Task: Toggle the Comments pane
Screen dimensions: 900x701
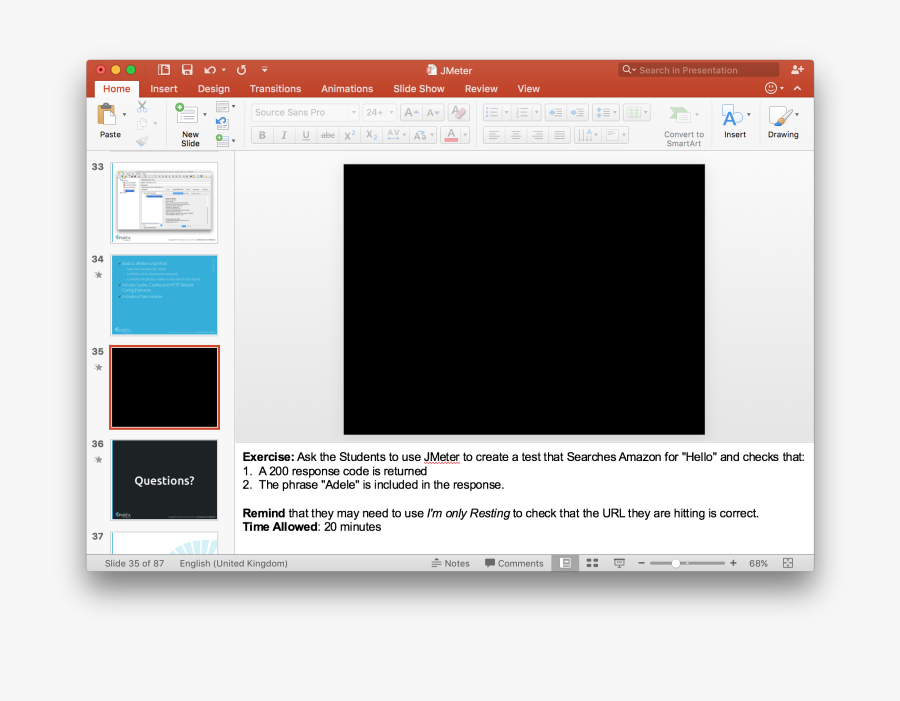Action: (x=513, y=562)
